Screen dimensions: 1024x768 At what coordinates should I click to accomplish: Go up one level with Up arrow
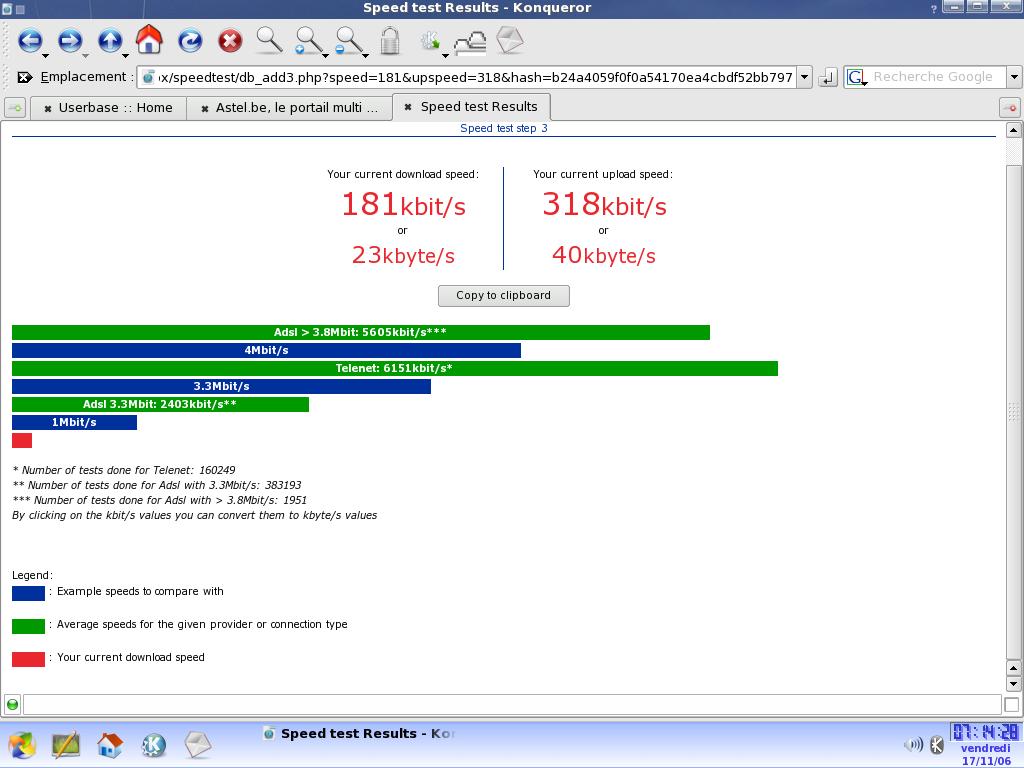[109, 41]
